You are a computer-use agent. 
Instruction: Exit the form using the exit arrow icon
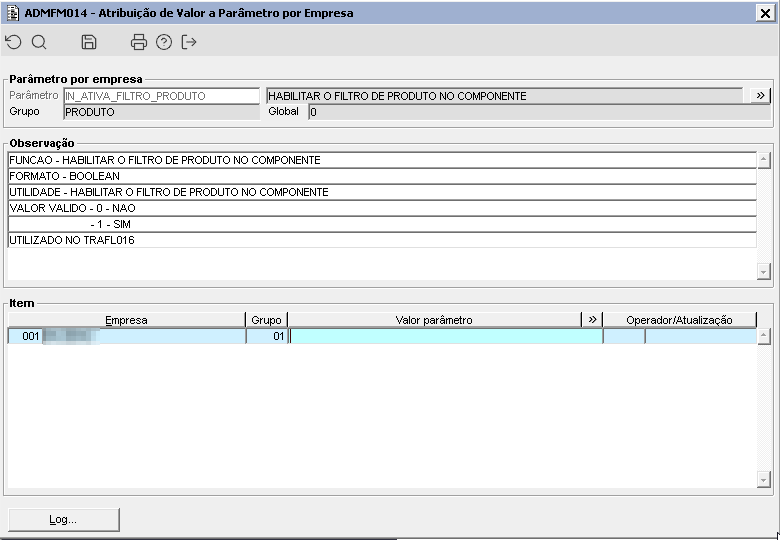[189, 42]
